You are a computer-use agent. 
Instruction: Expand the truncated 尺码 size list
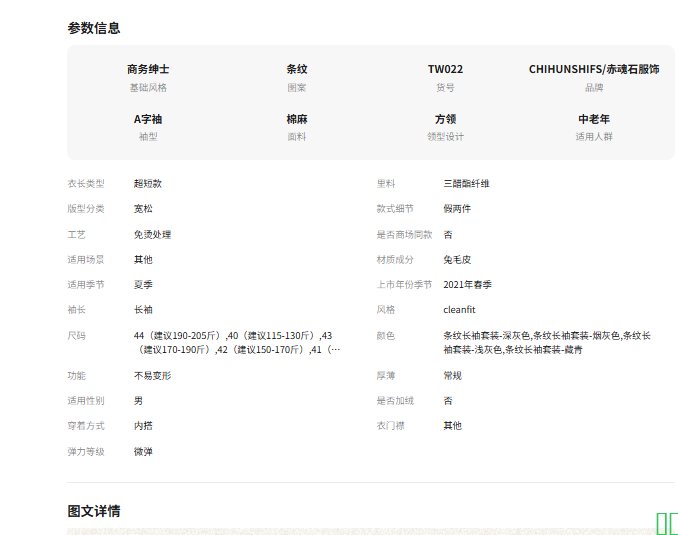point(334,350)
